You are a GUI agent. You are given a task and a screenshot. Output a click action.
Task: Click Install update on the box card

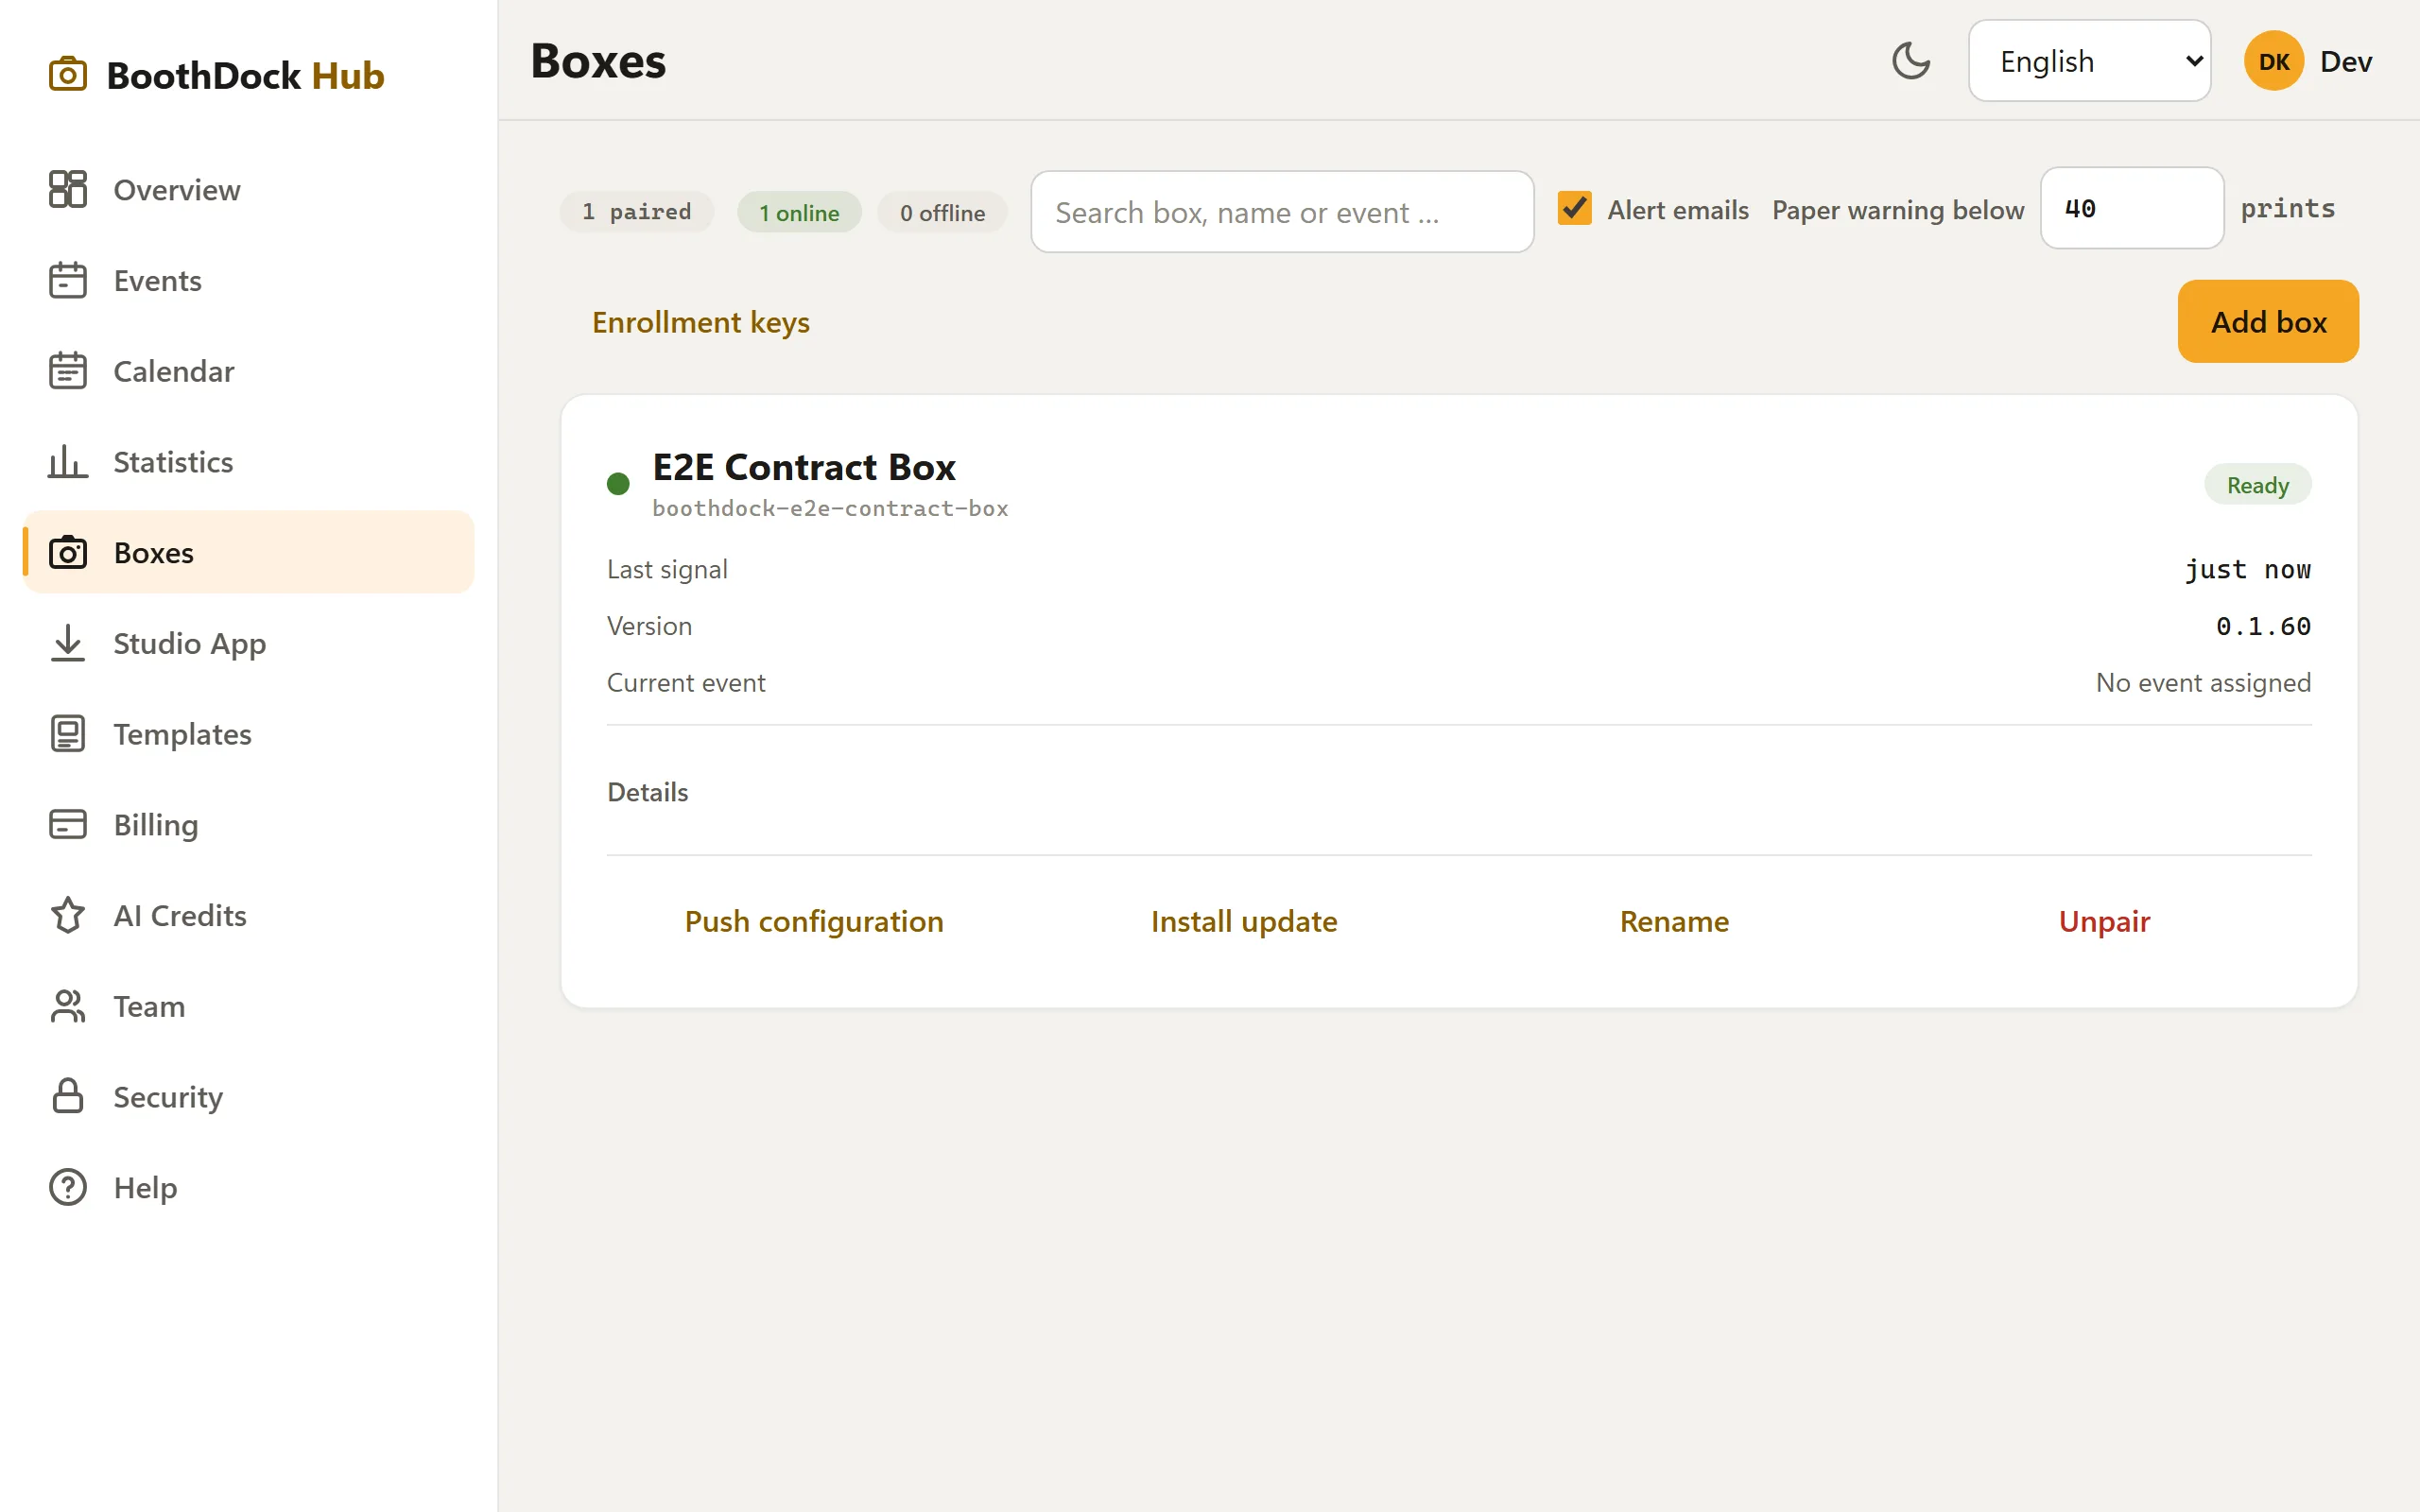[1244, 921]
